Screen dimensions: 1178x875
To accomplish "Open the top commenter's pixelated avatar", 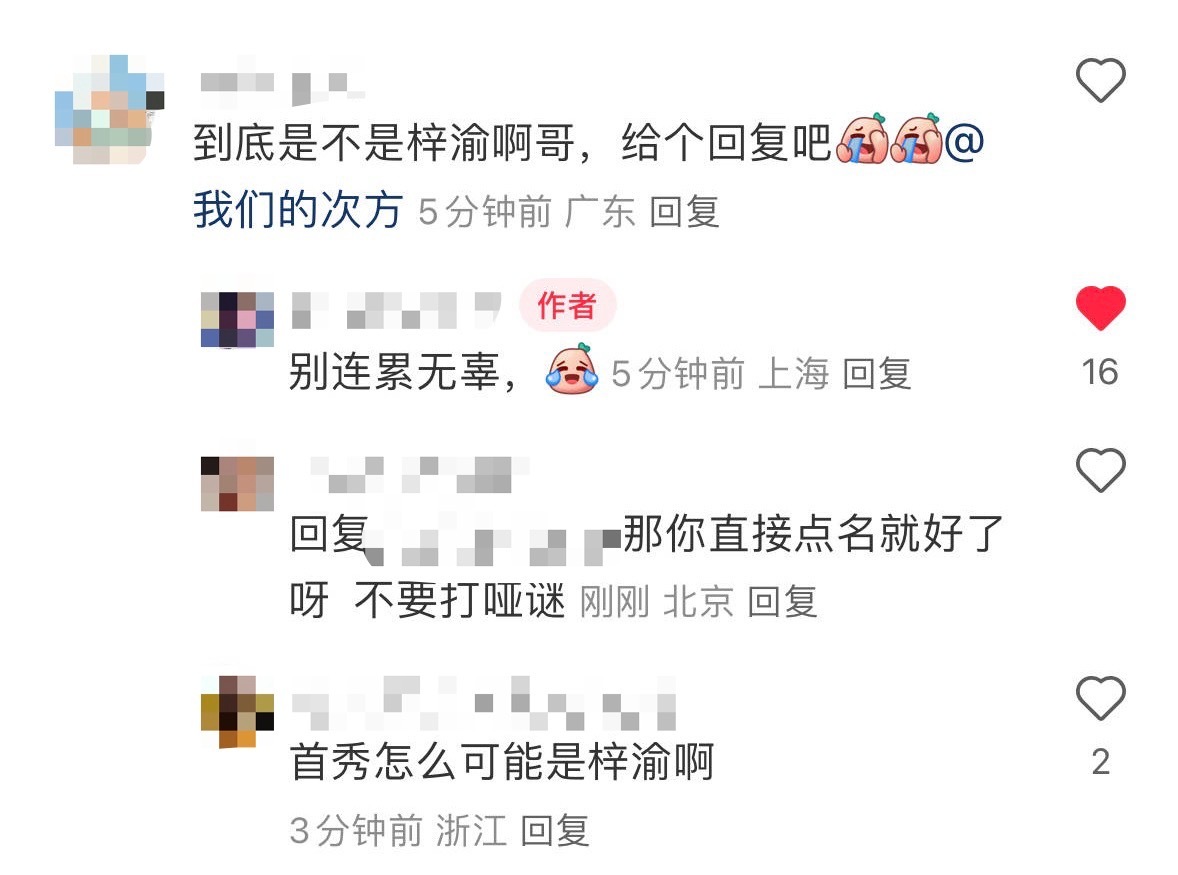I will [110, 110].
